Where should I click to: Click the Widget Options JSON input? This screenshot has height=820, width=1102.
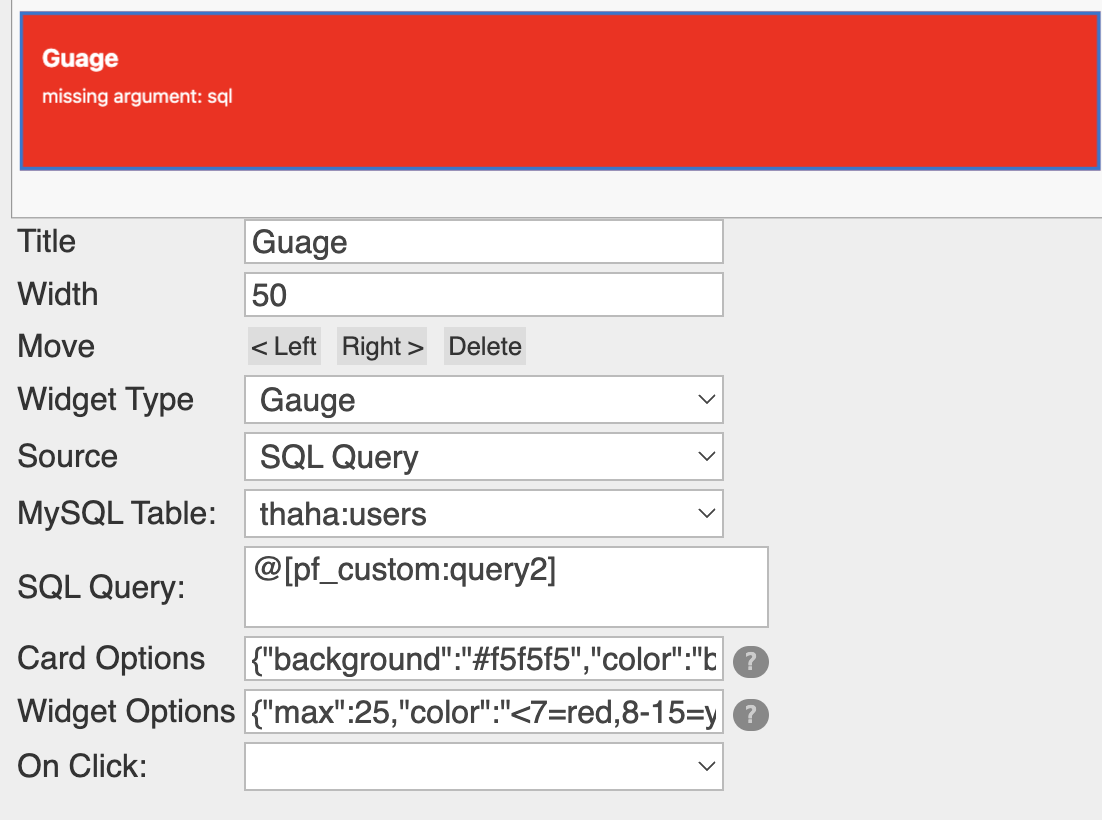[x=483, y=714]
